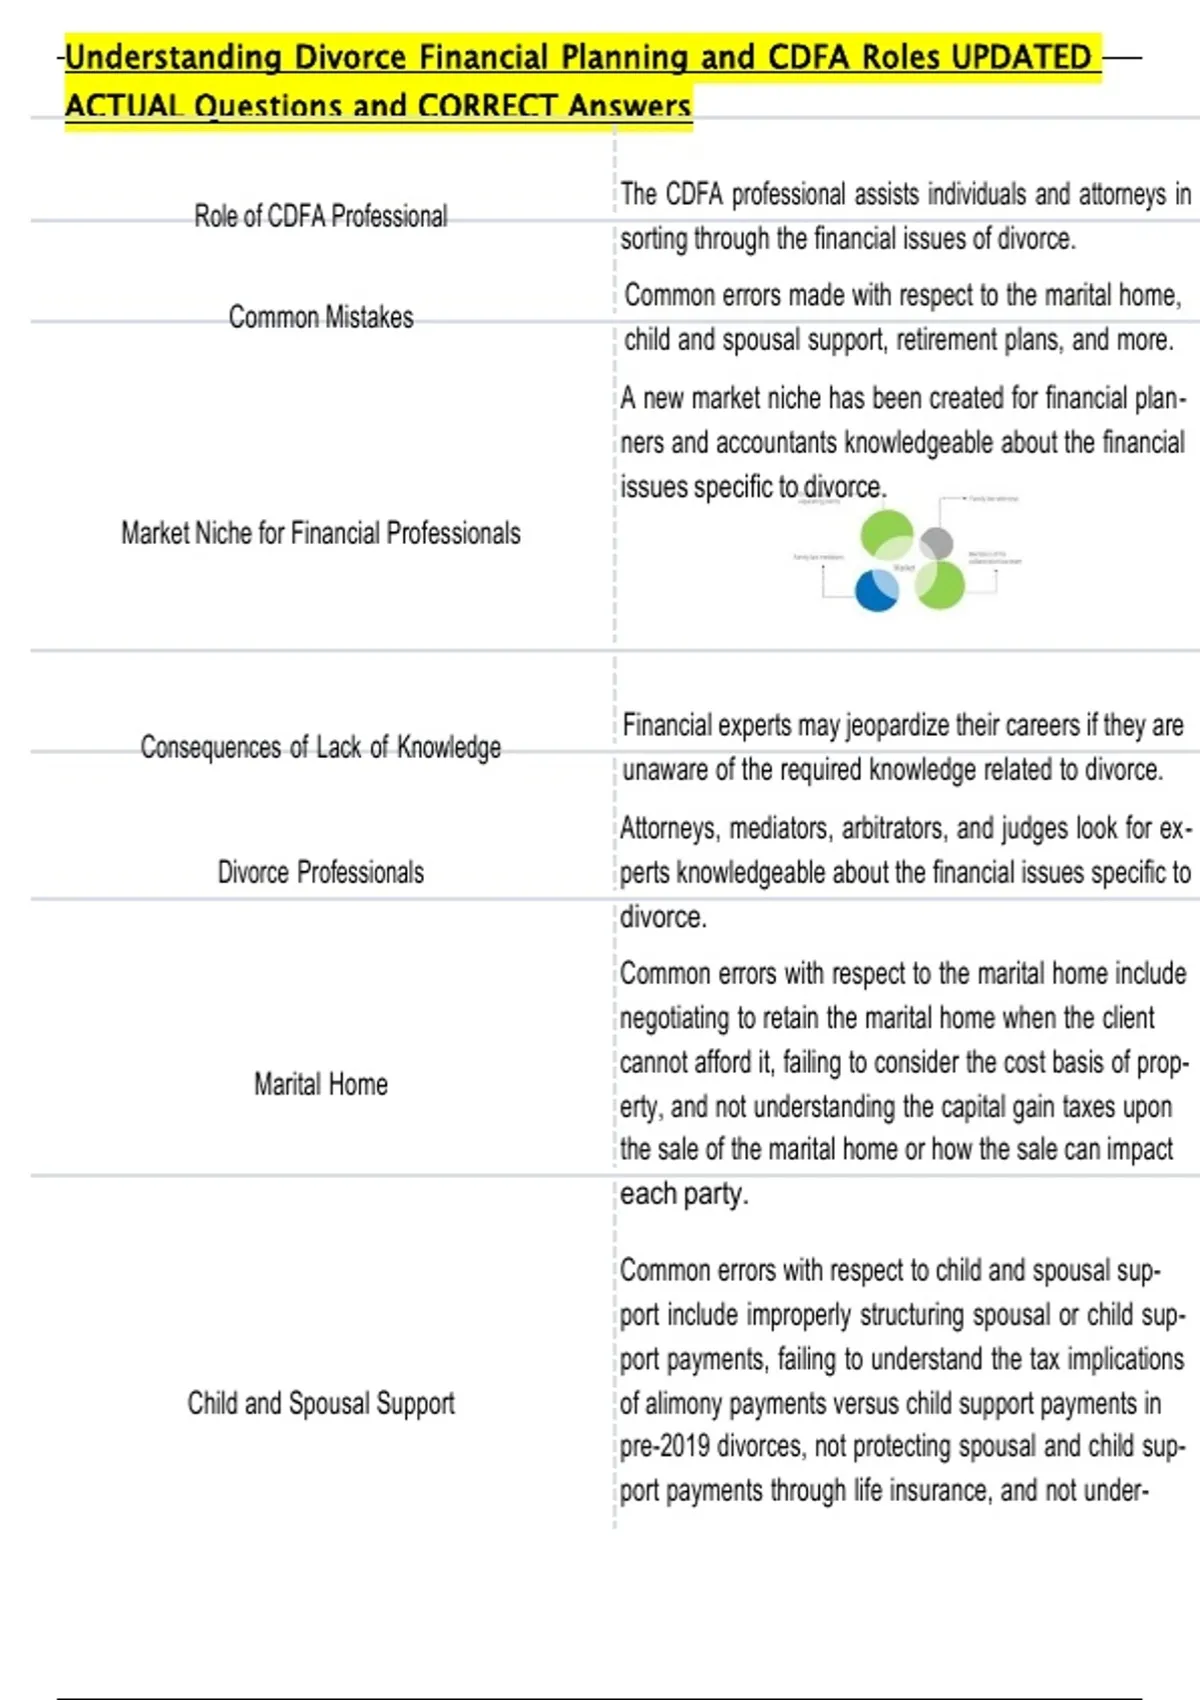Click the gray circle in the market diagram

tap(936, 543)
